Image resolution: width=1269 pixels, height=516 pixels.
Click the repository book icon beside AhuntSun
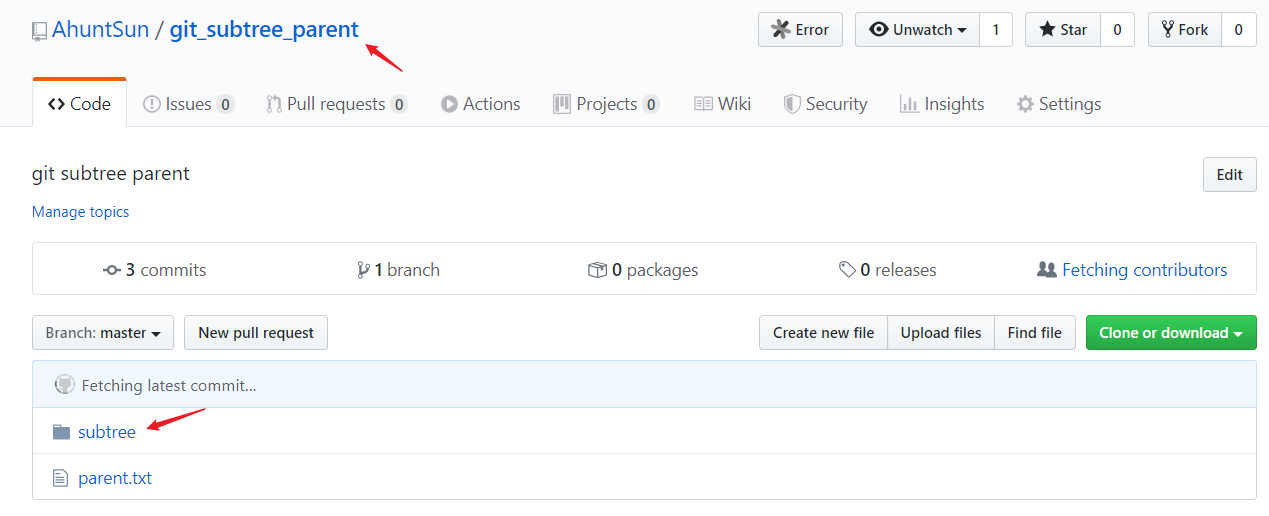(39, 31)
